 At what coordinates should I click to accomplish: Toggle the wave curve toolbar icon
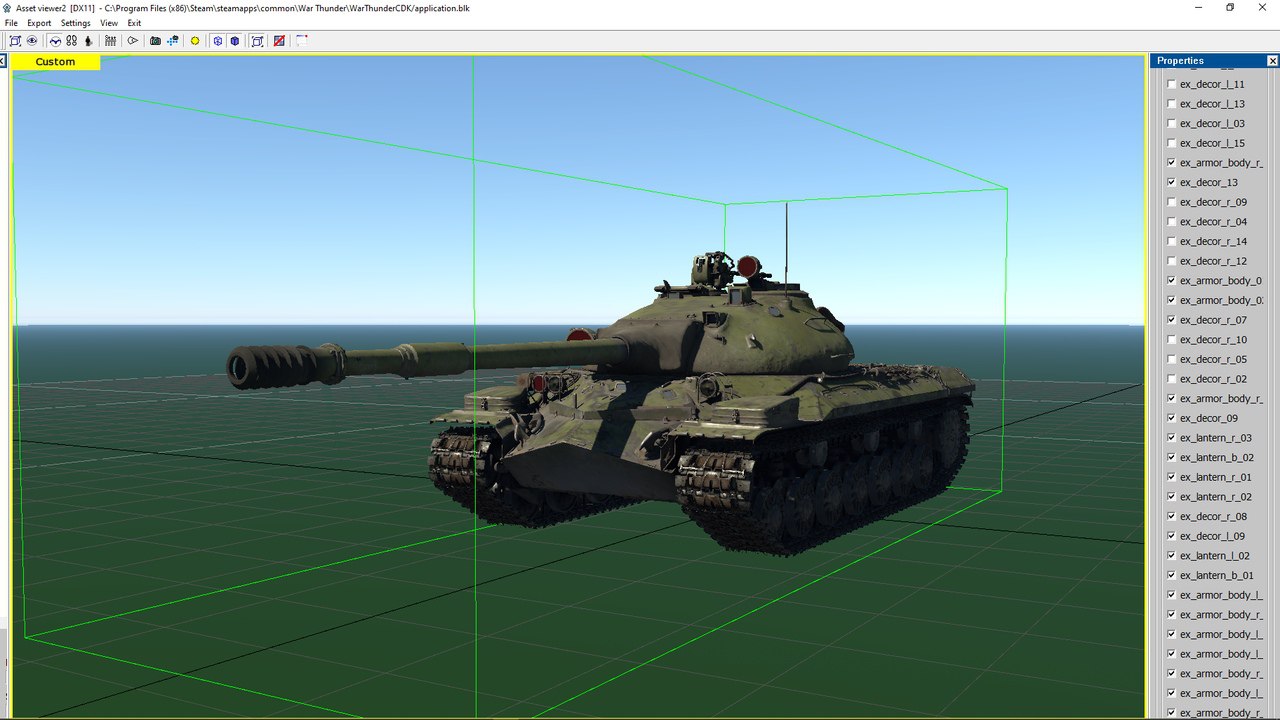[55, 41]
